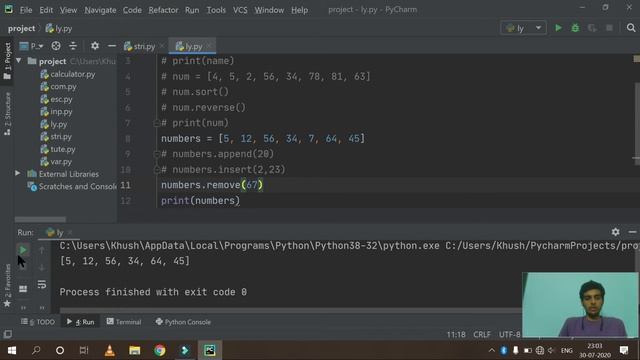Click the down-arrow in run panel
640x360 pixels.
[x=42, y=268]
